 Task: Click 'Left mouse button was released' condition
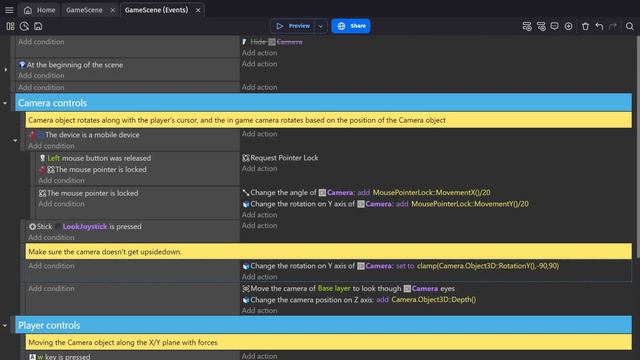point(99,158)
